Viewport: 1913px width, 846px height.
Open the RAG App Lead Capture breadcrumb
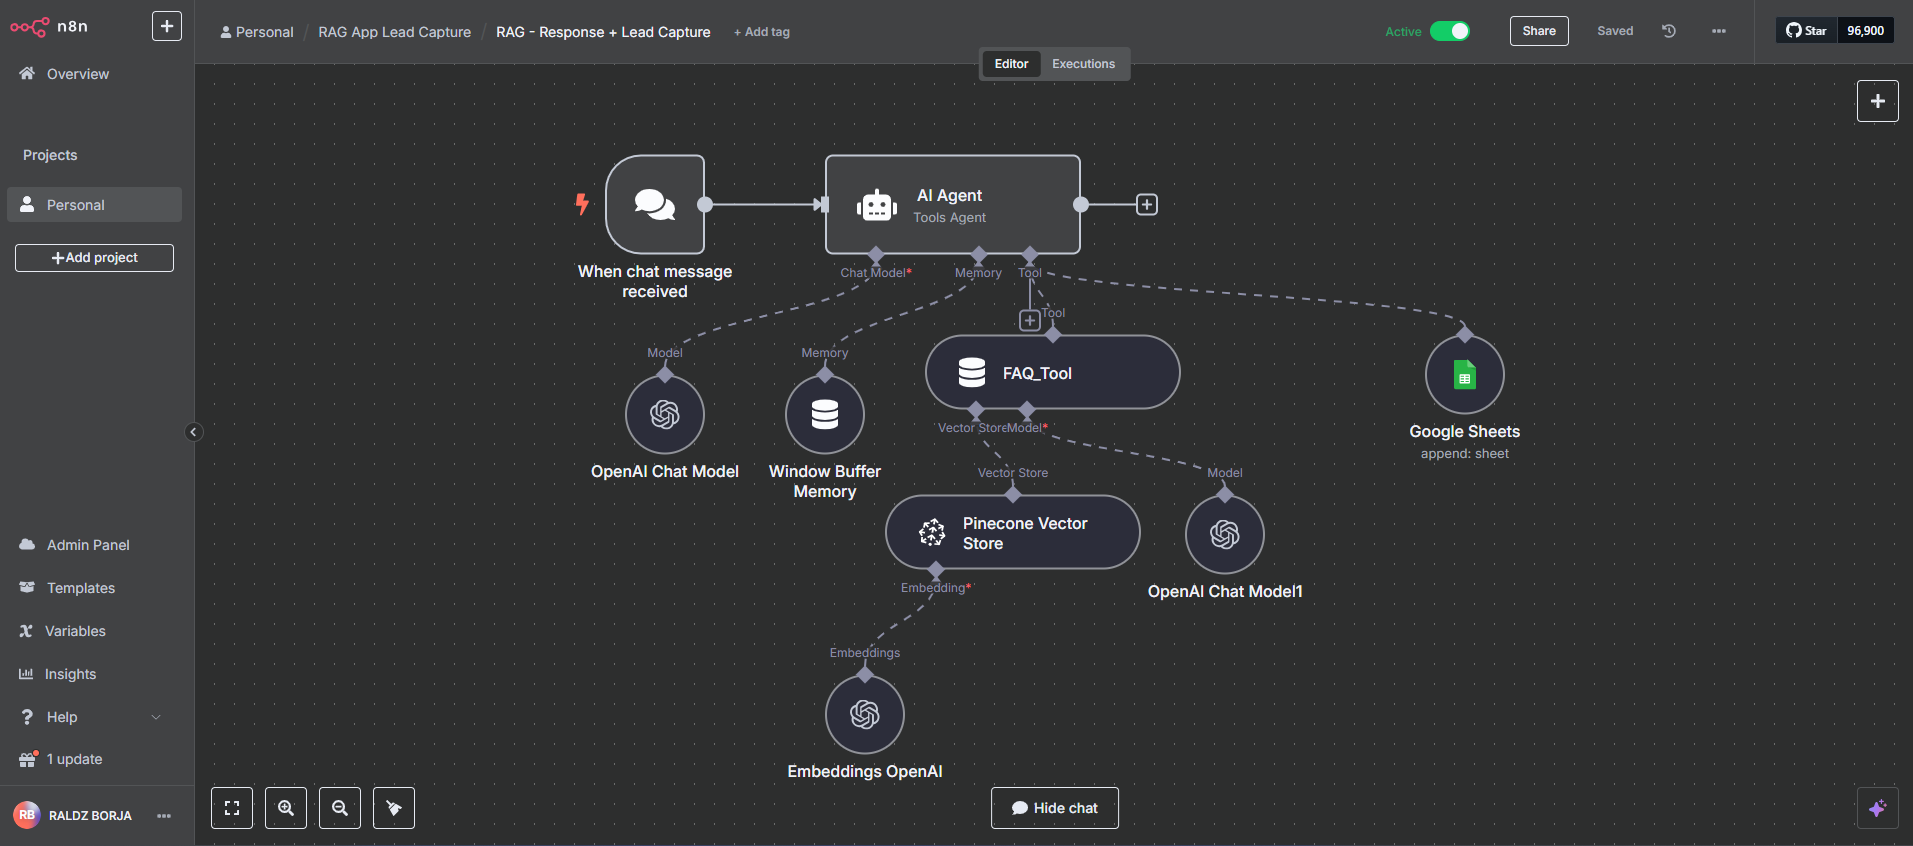tap(395, 32)
